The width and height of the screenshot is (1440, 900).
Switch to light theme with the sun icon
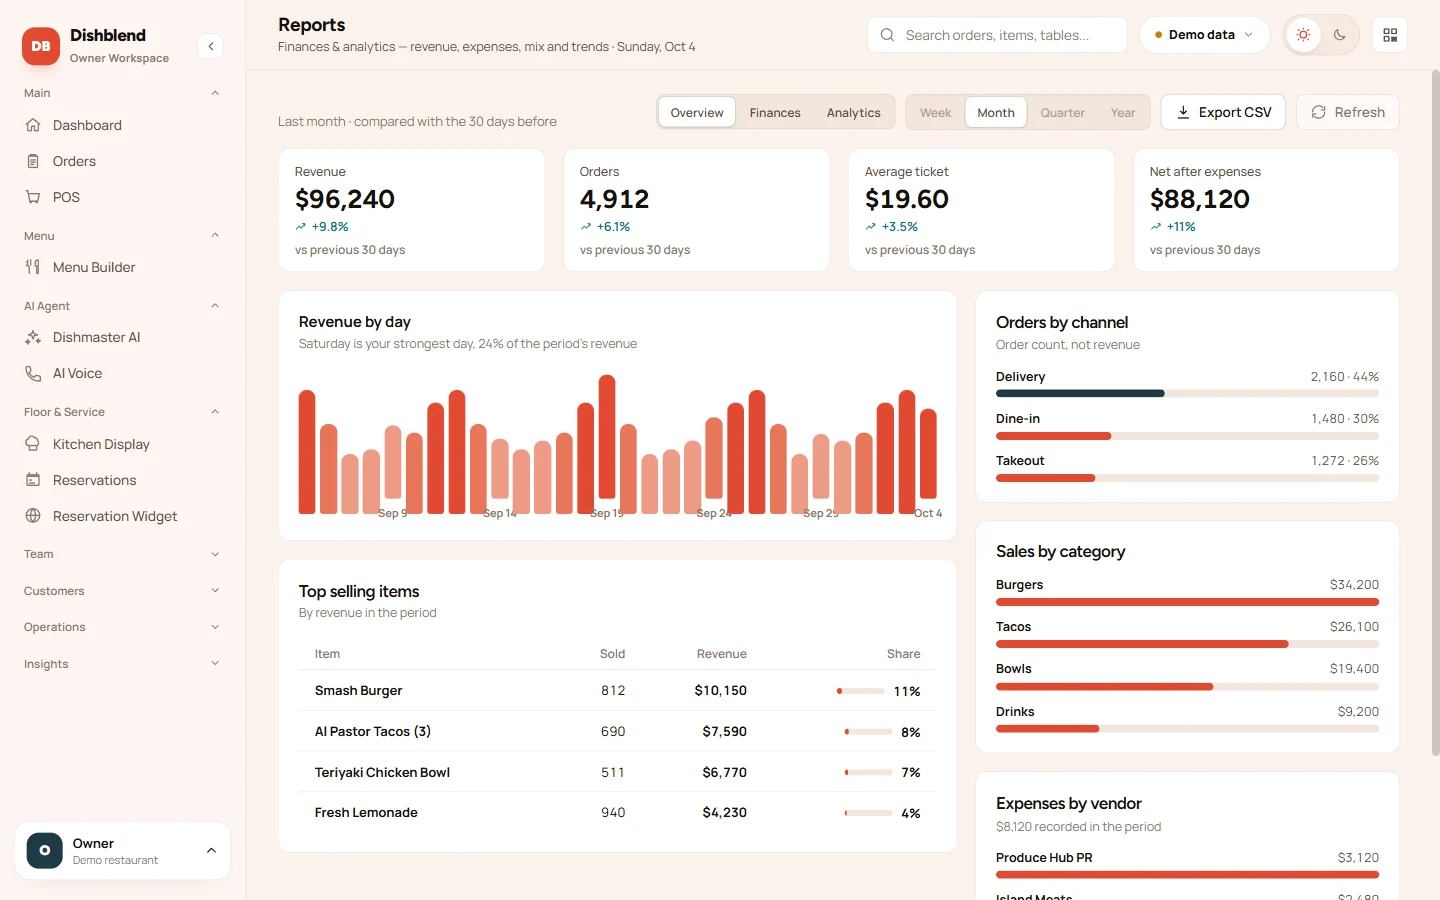coord(1303,35)
